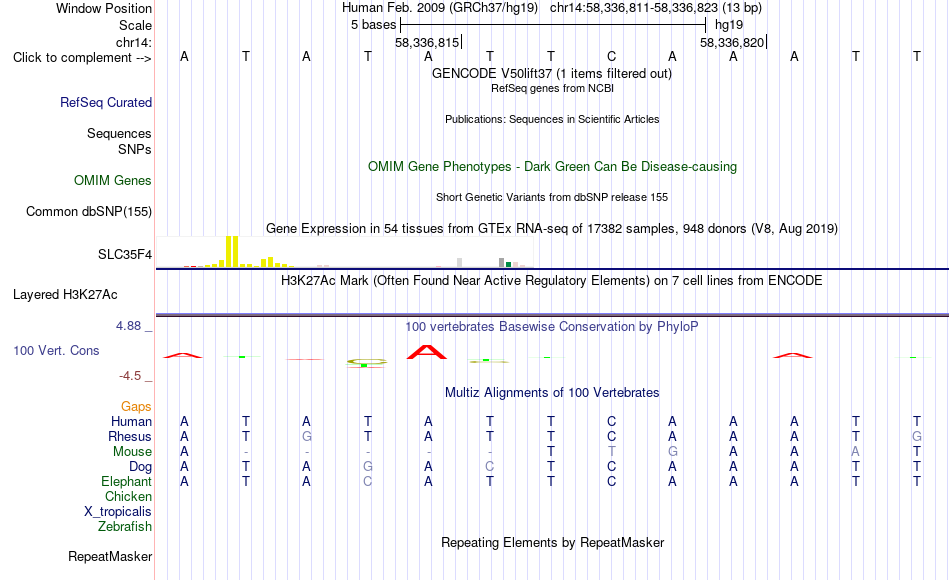
Task: Click the Window Position track label
Action: click(x=104, y=8)
